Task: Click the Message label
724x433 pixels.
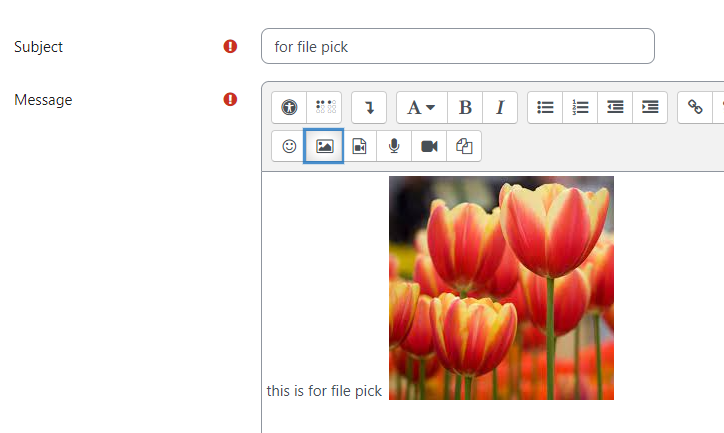Action: [x=43, y=100]
